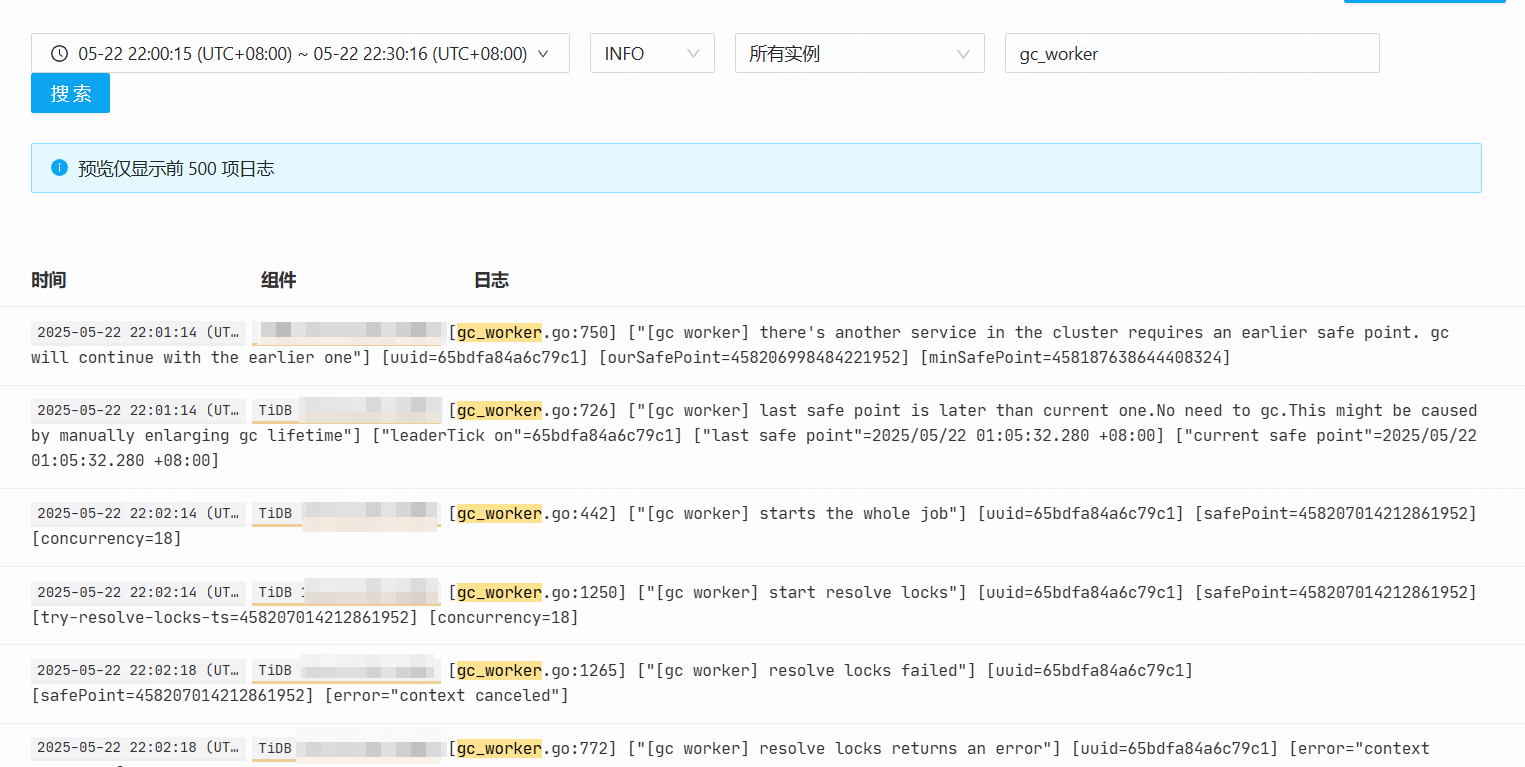Select the timestamp of the gc_worker.go:750 log entry
The image size is (1525, 767).
coord(138,333)
